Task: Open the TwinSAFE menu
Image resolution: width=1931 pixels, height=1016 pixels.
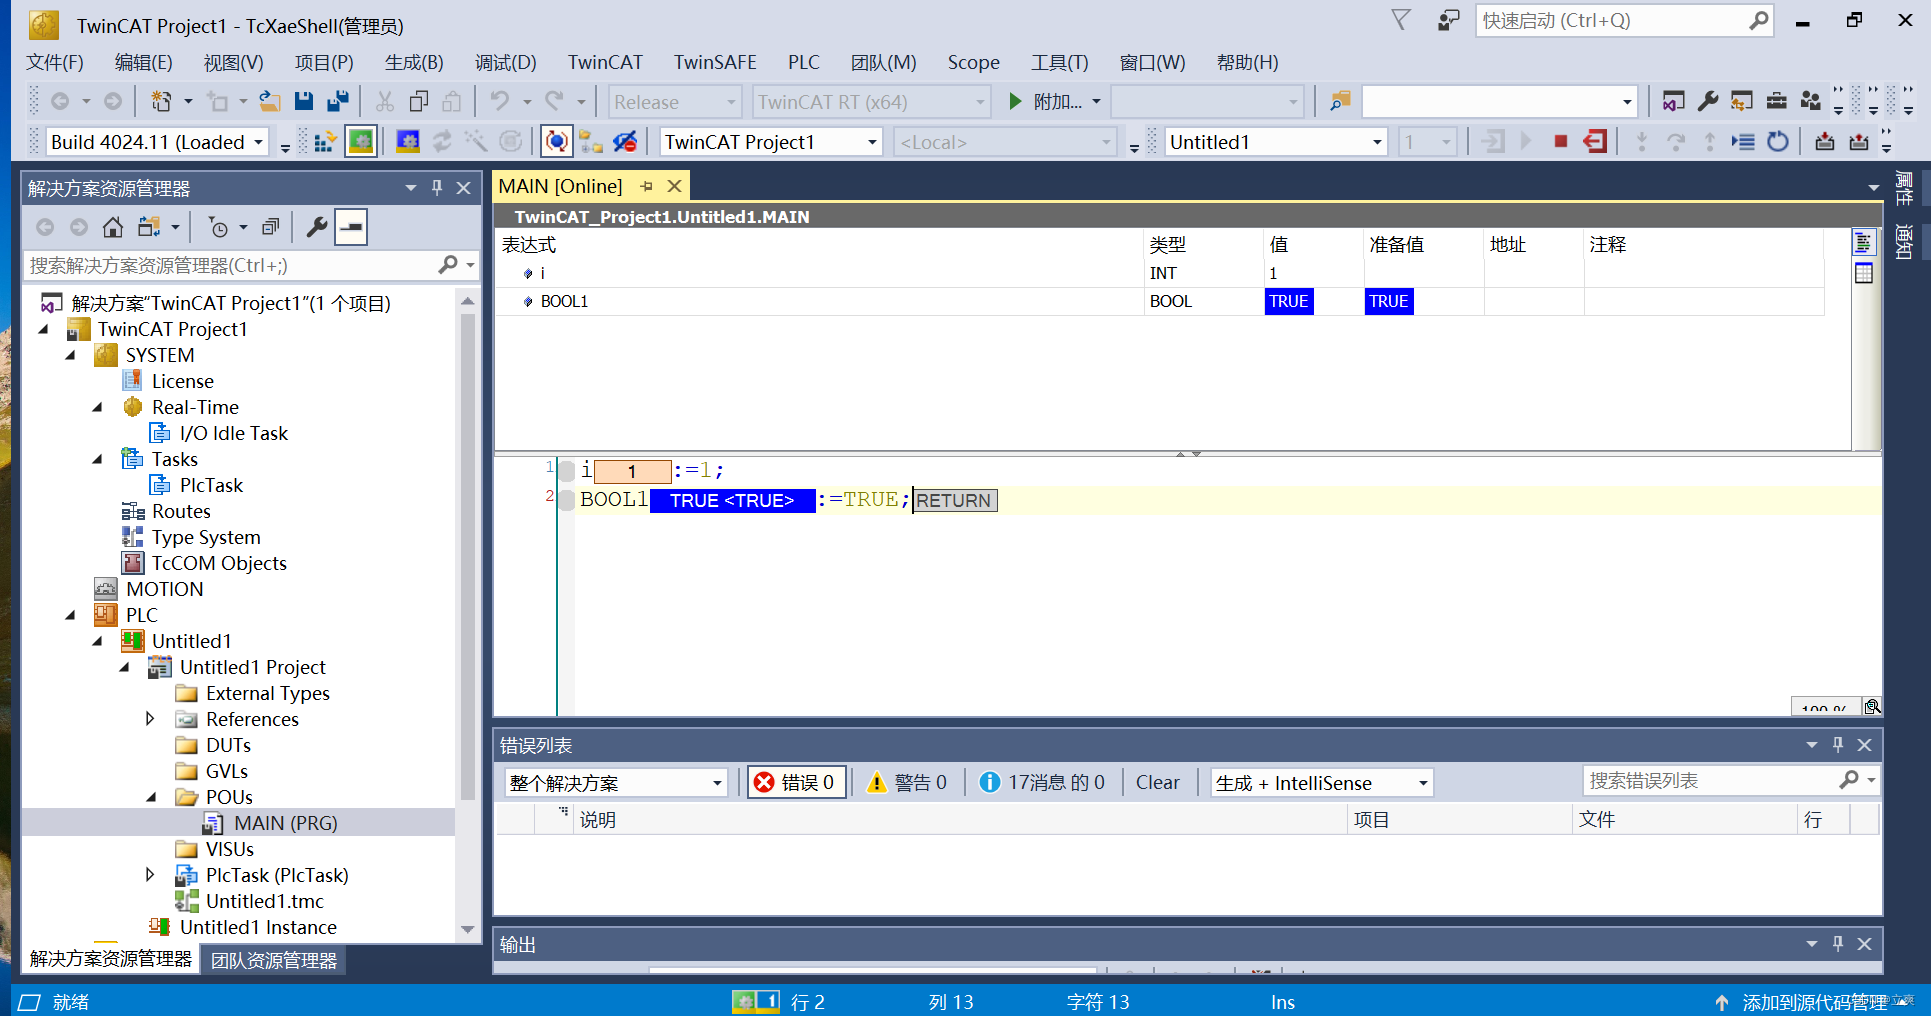Action: tap(714, 62)
